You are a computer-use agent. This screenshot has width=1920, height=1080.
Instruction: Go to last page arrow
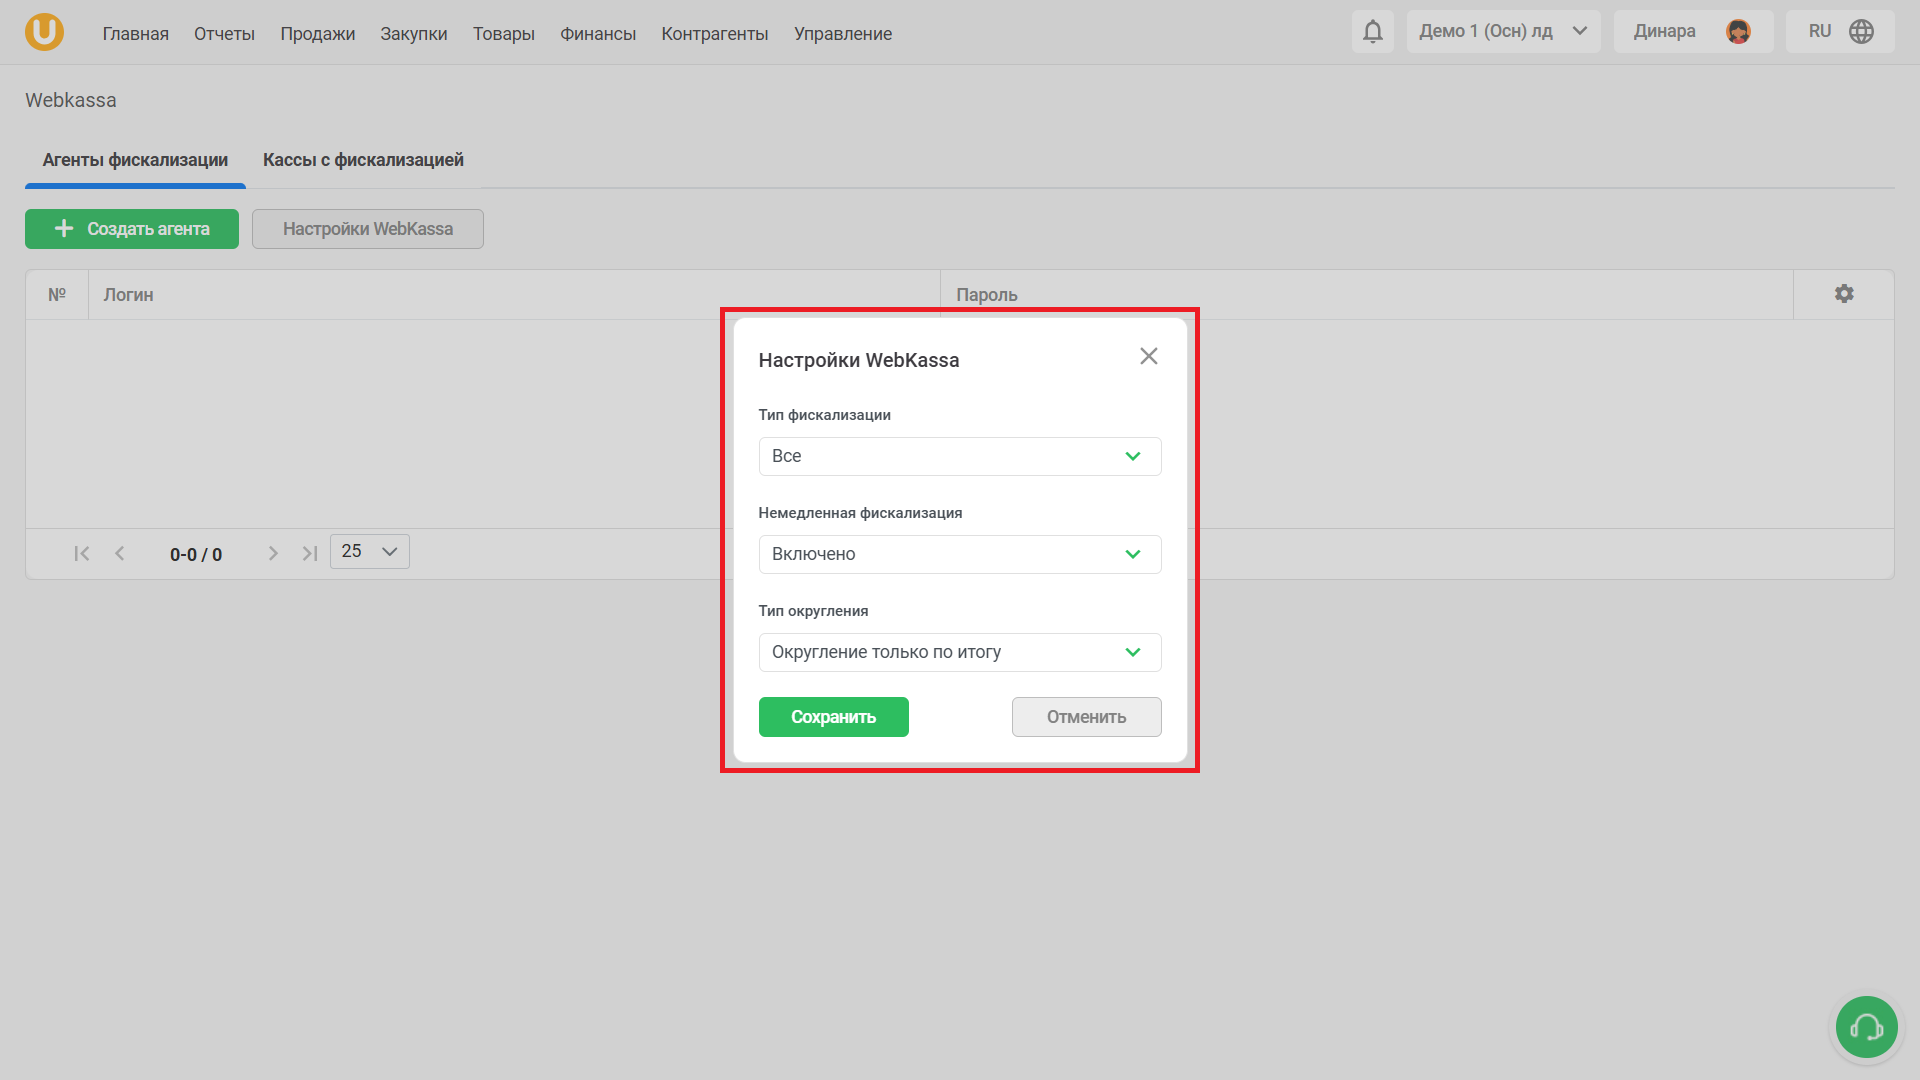tap(310, 553)
